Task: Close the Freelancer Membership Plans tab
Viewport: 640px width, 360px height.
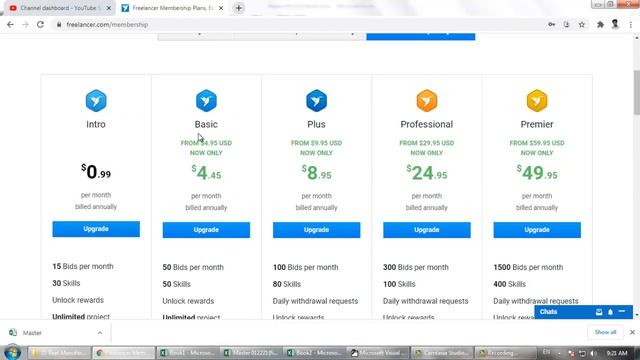Action: pos(221,8)
